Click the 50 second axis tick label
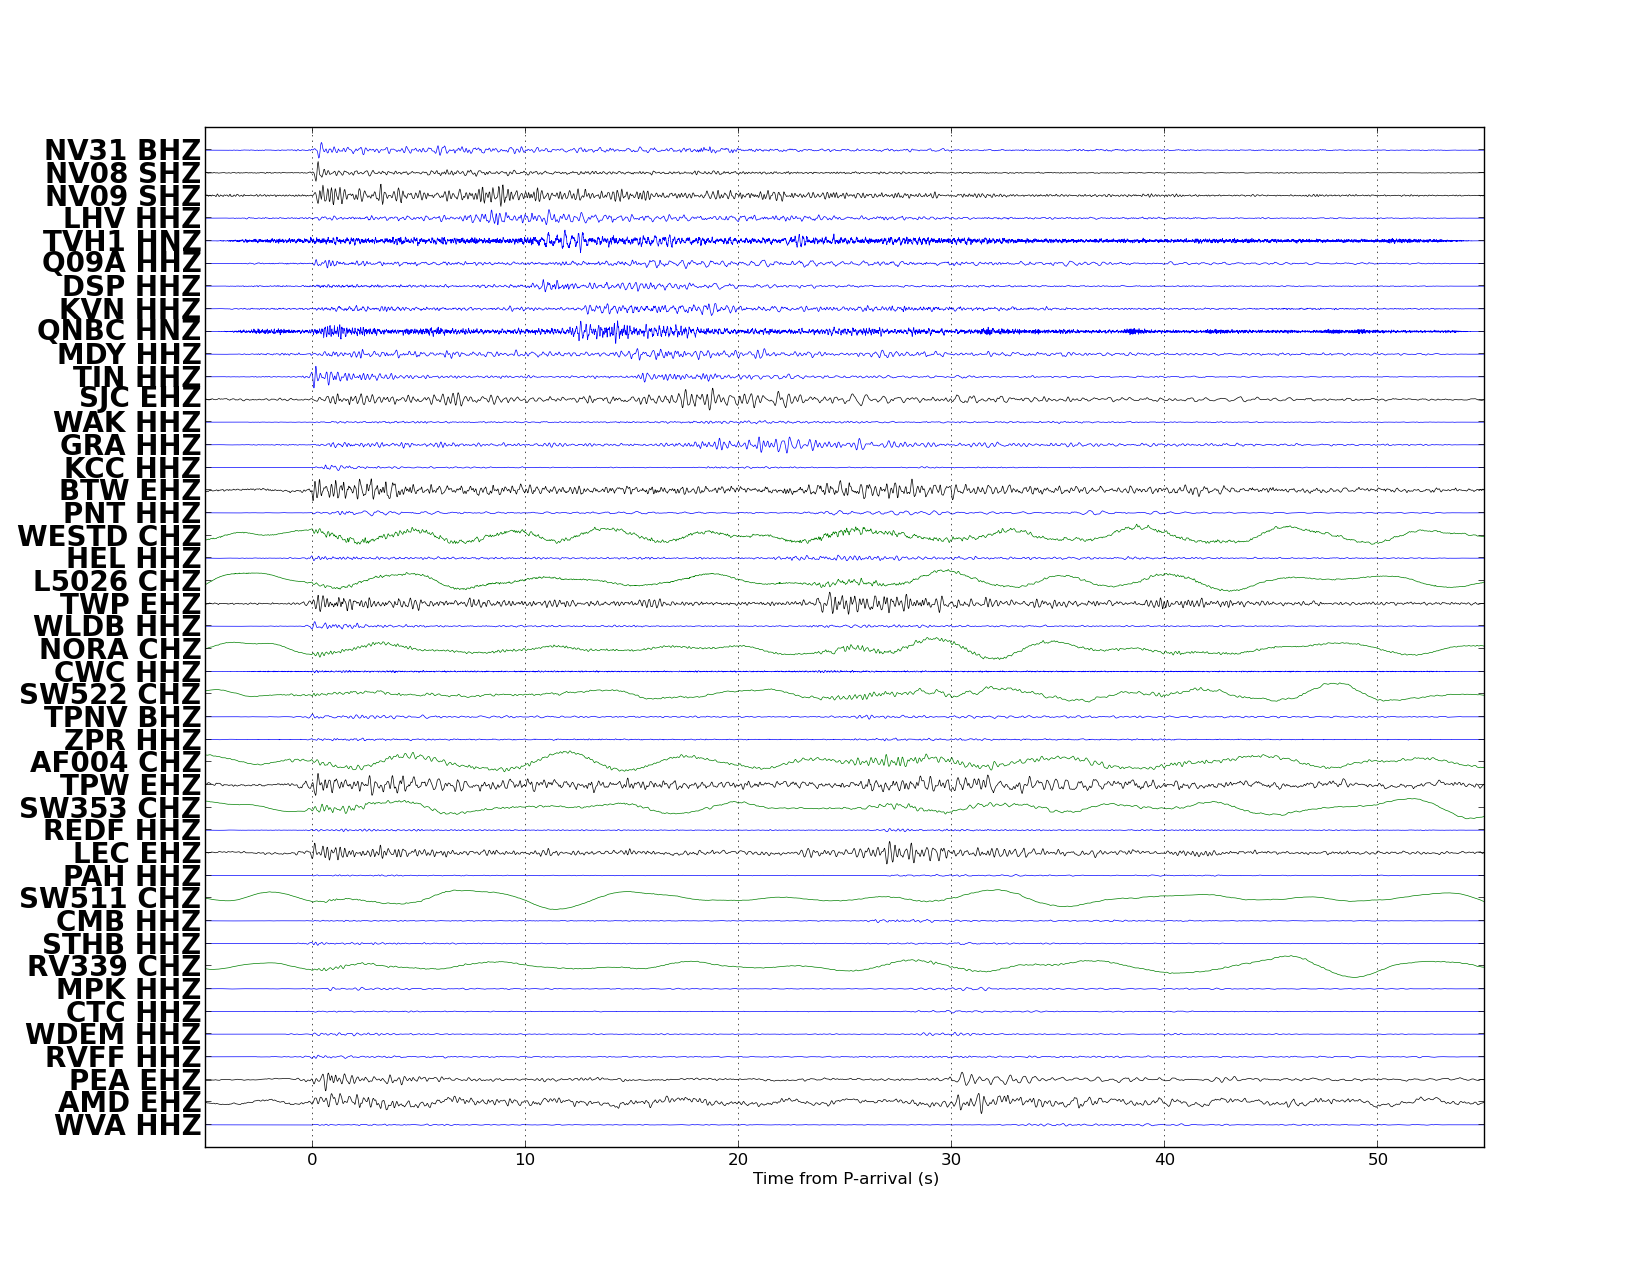1650x1275 pixels. point(1377,1160)
